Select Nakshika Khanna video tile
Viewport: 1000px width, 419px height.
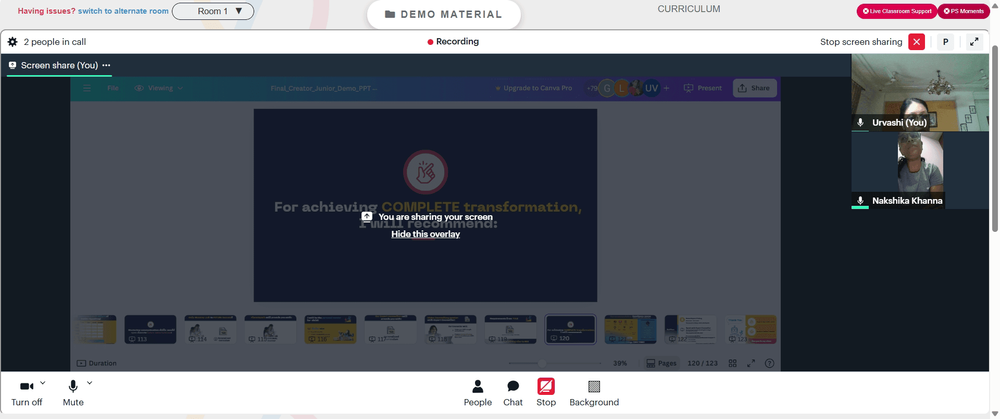(x=920, y=170)
